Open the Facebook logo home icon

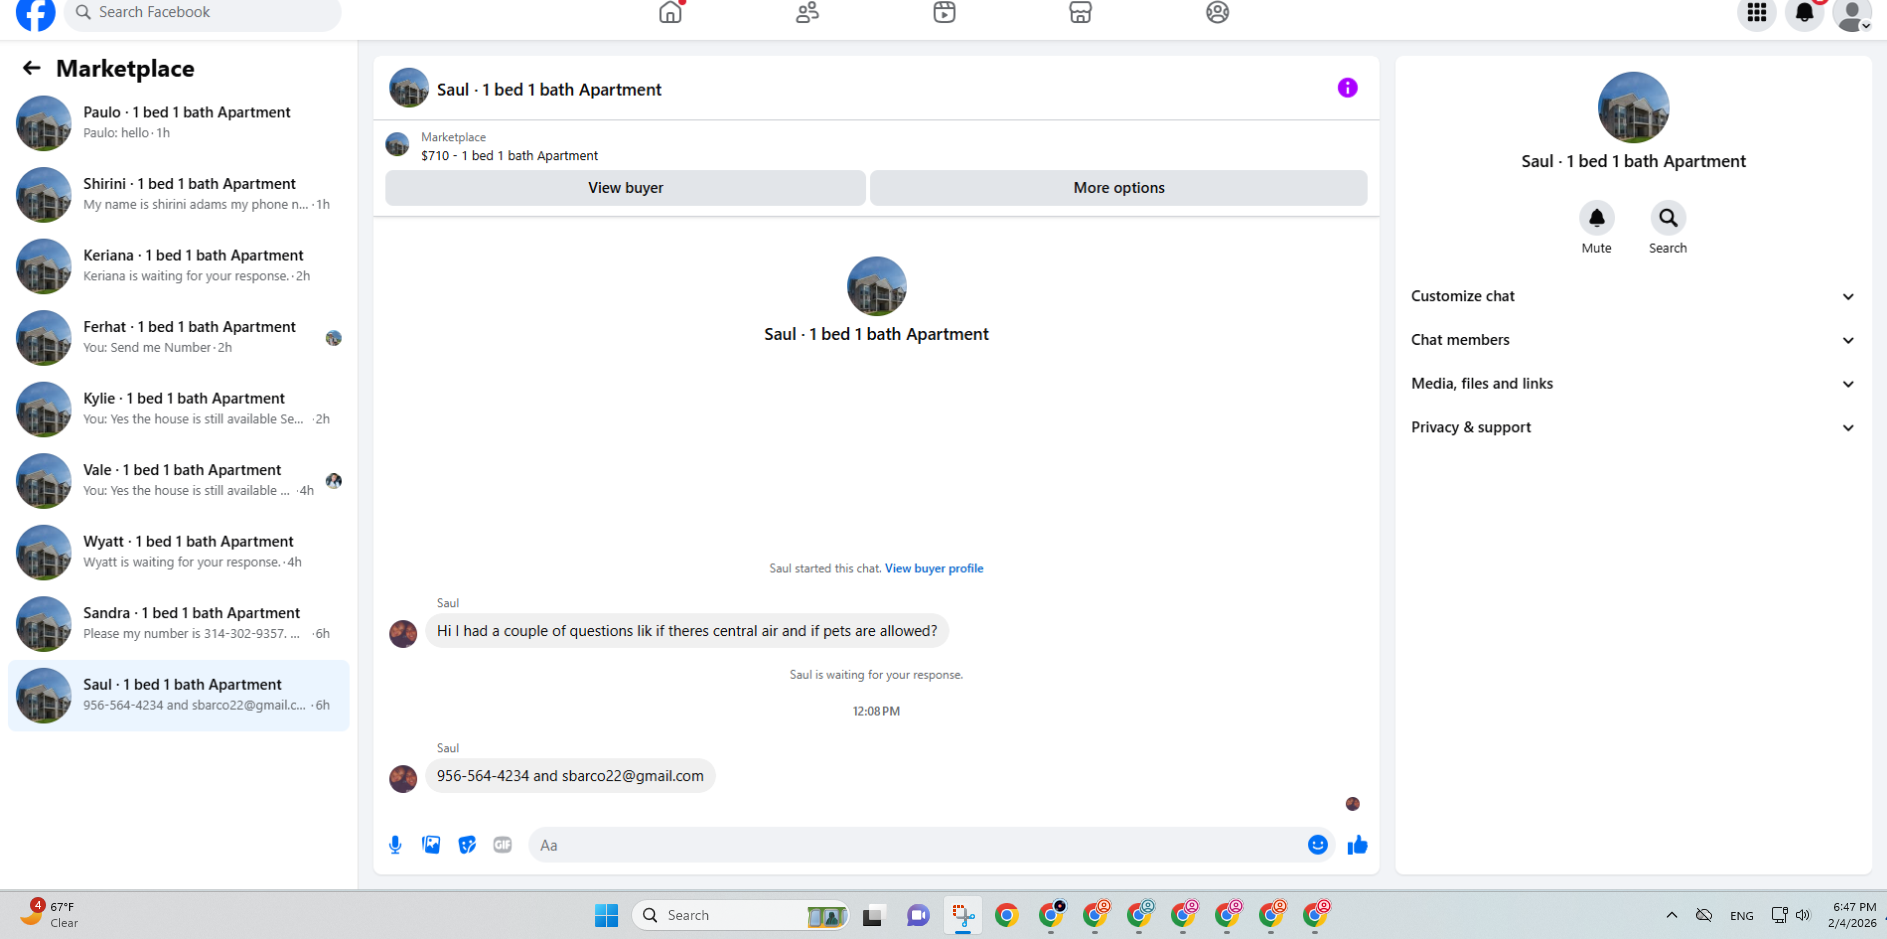[36, 13]
